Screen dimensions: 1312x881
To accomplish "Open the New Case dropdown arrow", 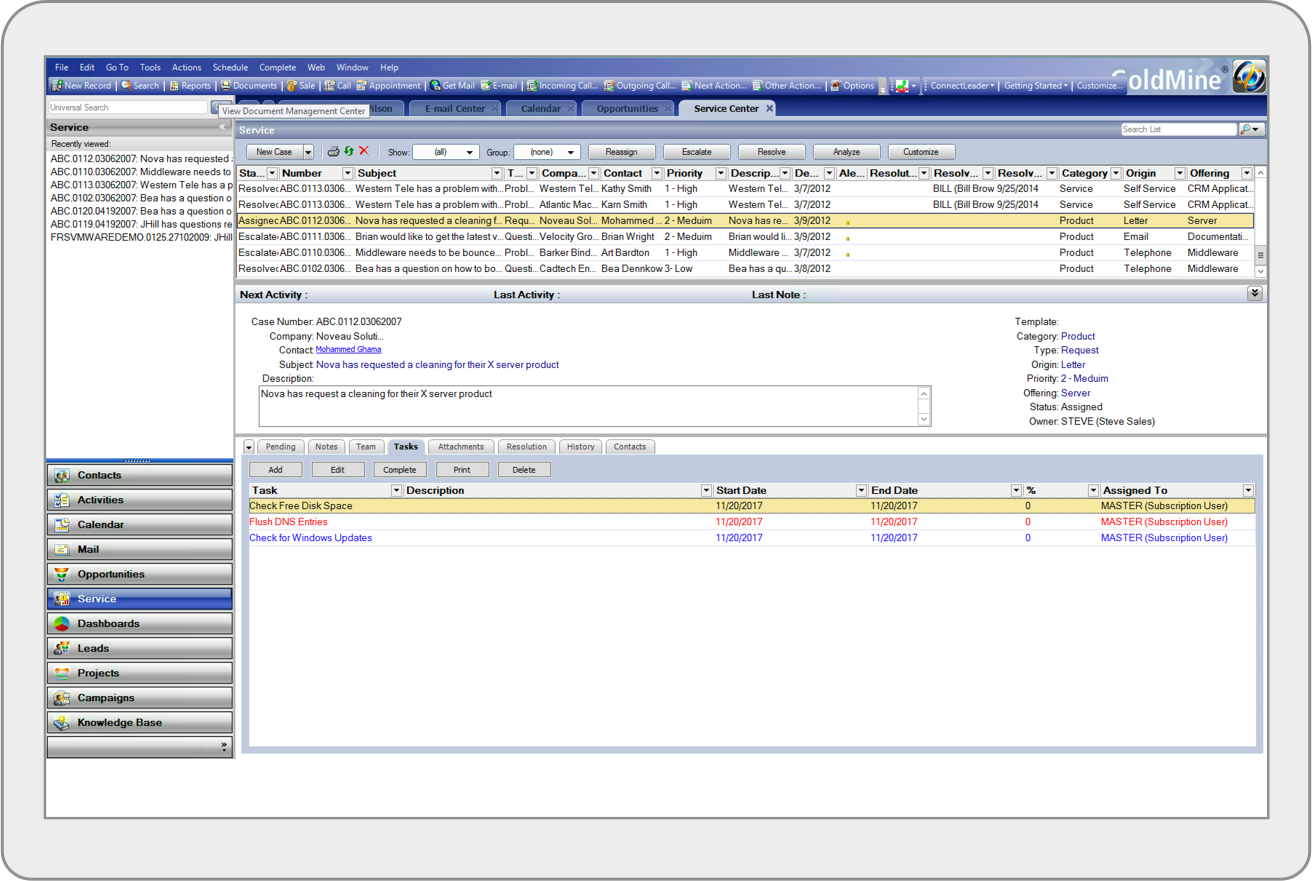I will 308,152.
